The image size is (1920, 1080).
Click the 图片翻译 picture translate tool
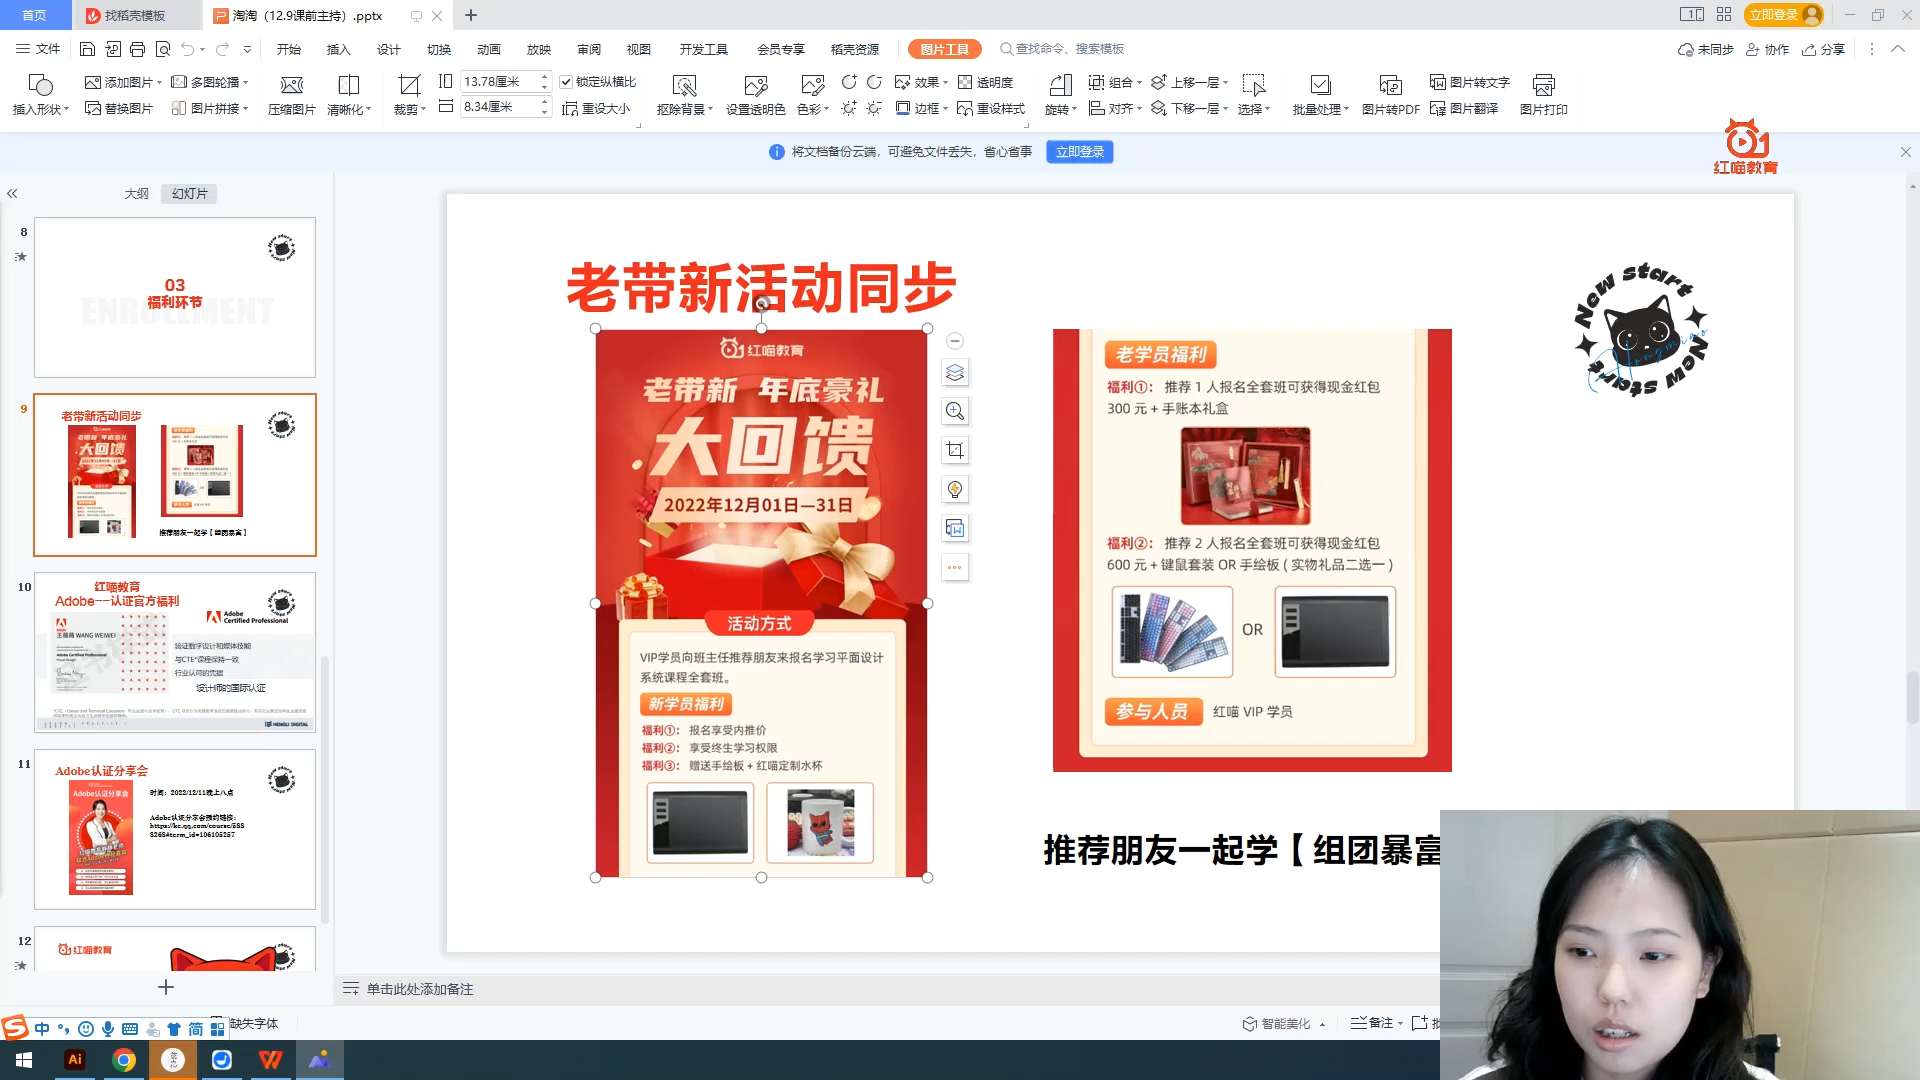(1464, 108)
